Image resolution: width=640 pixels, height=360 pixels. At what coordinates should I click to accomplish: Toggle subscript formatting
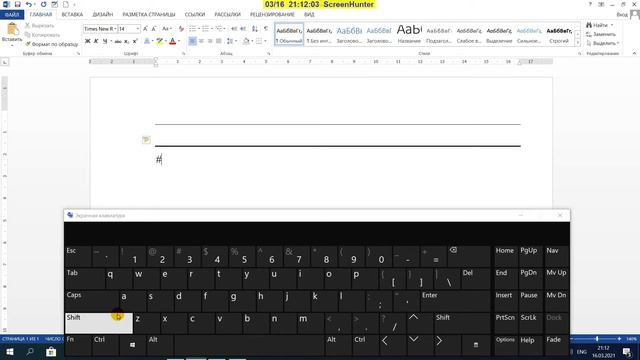tap(127, 41)
